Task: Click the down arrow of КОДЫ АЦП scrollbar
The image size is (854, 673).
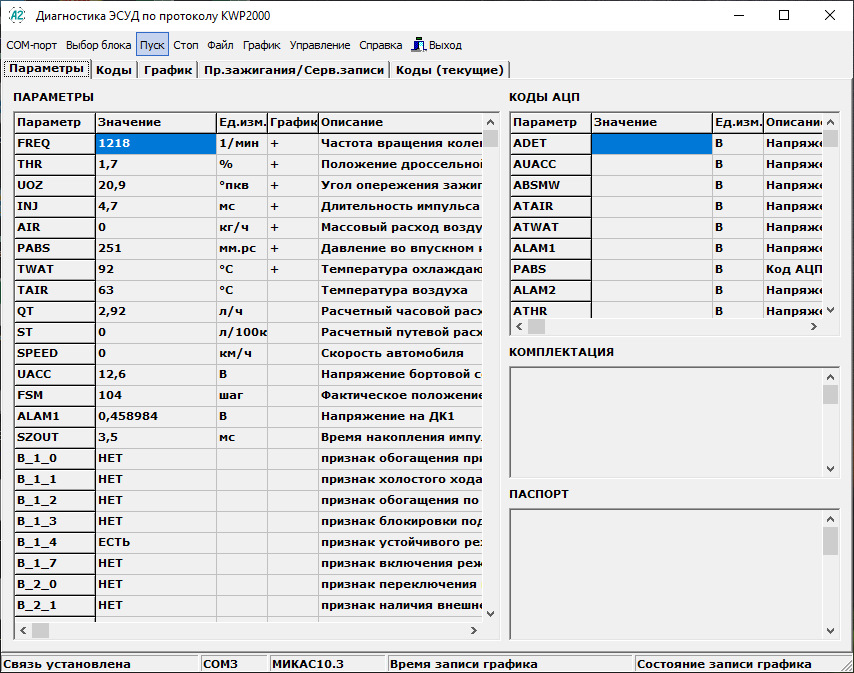Action: (x=831, y=310)
